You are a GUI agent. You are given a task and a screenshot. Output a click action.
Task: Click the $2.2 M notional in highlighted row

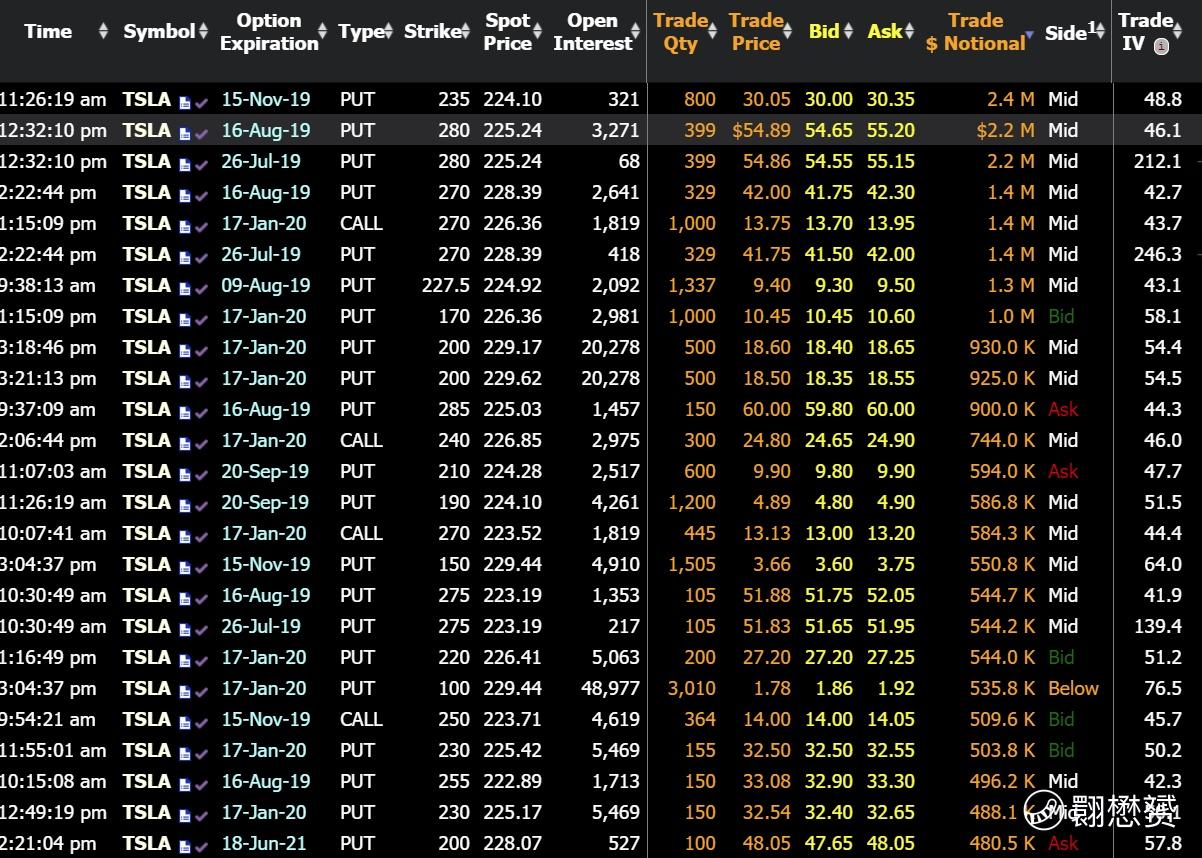pyautogui.click(x=1005, y=130)
